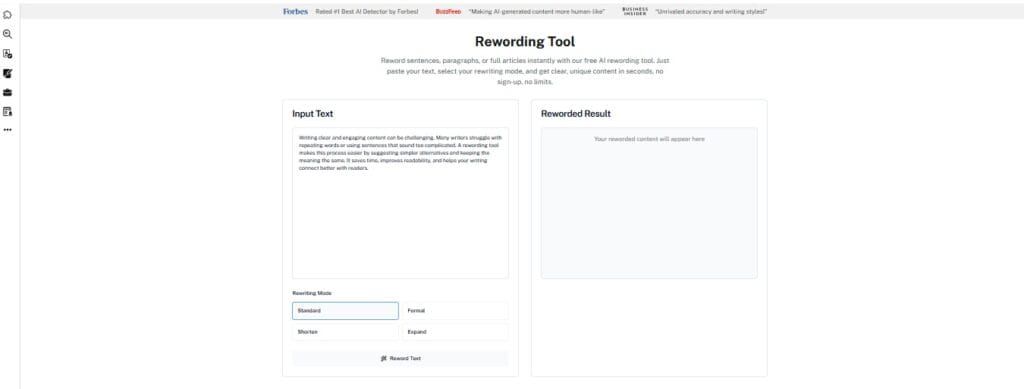Click the Rewording Tool page heading
1024x389 pixels.
[525, 42]
